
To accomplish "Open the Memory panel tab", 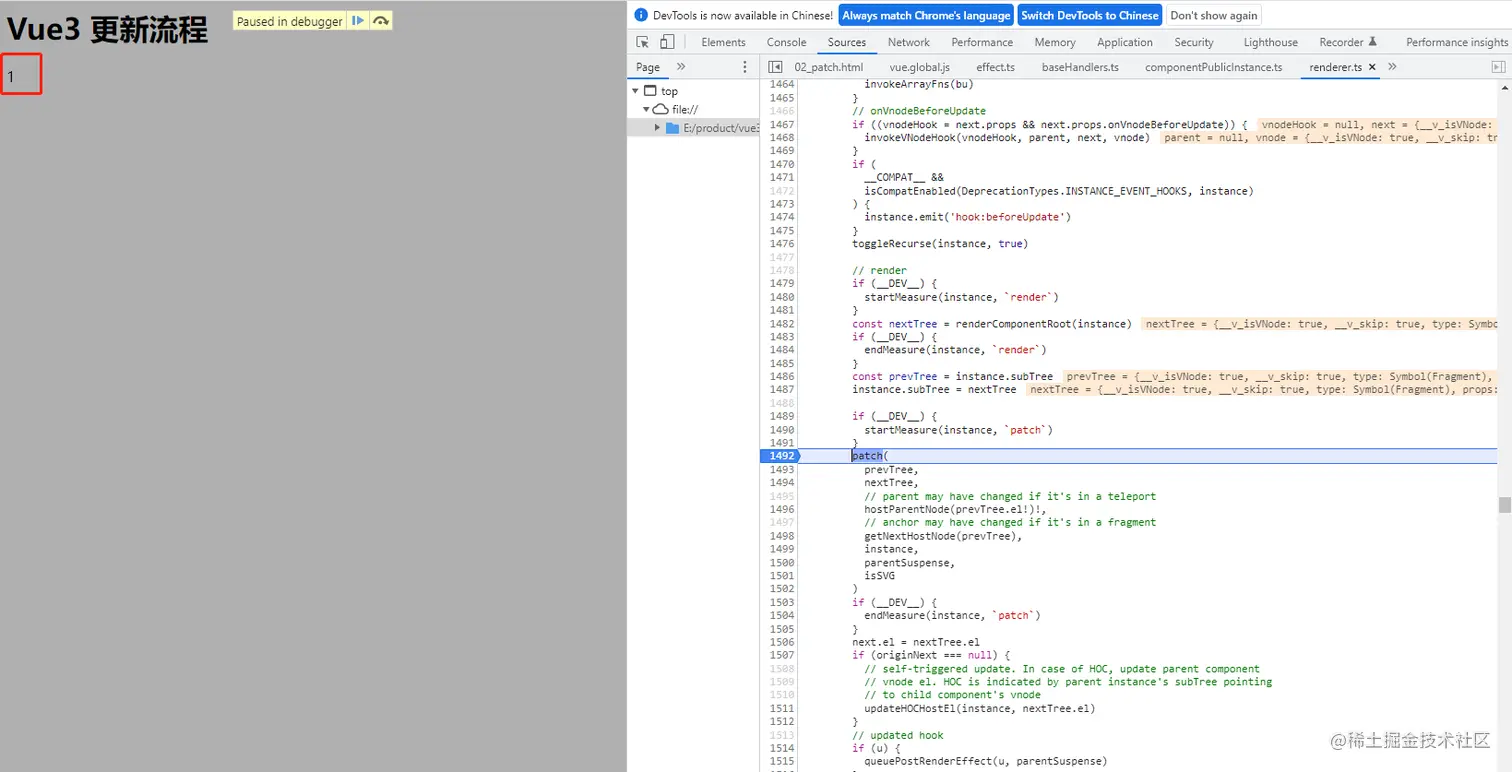I will pos(1055,42).
